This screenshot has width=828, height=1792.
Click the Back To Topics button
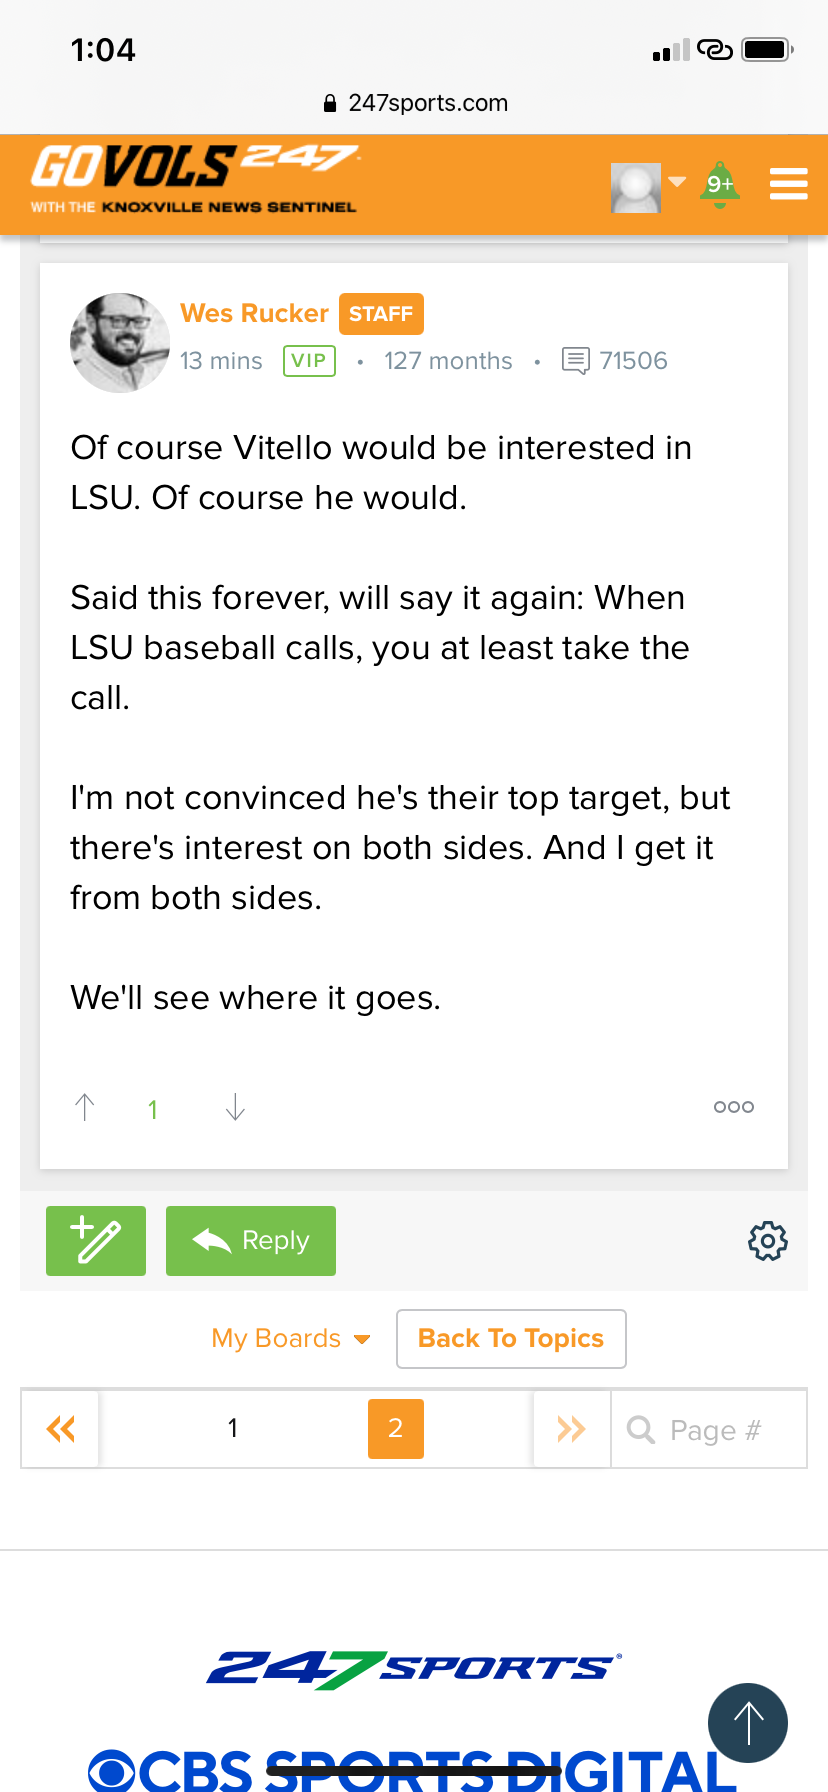(511, 1339)
